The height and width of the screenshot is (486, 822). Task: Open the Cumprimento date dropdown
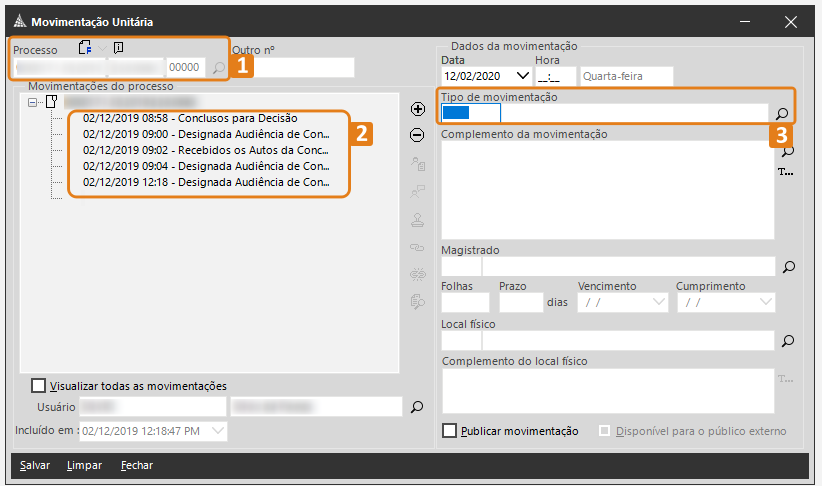pos(766,302)
